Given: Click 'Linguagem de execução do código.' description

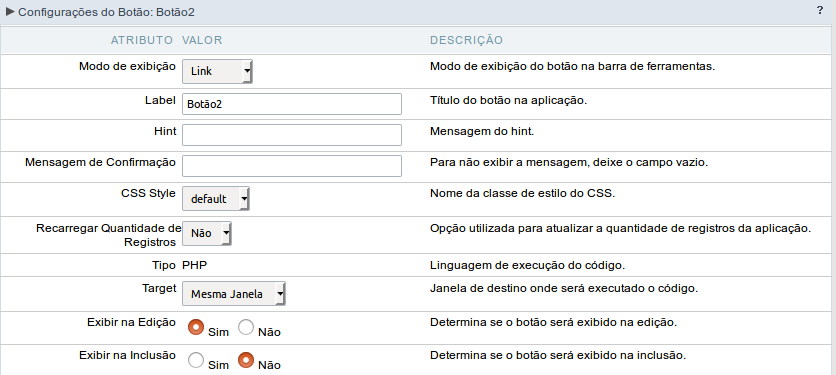Looking at the screenshot, I should tap(527, 265).
